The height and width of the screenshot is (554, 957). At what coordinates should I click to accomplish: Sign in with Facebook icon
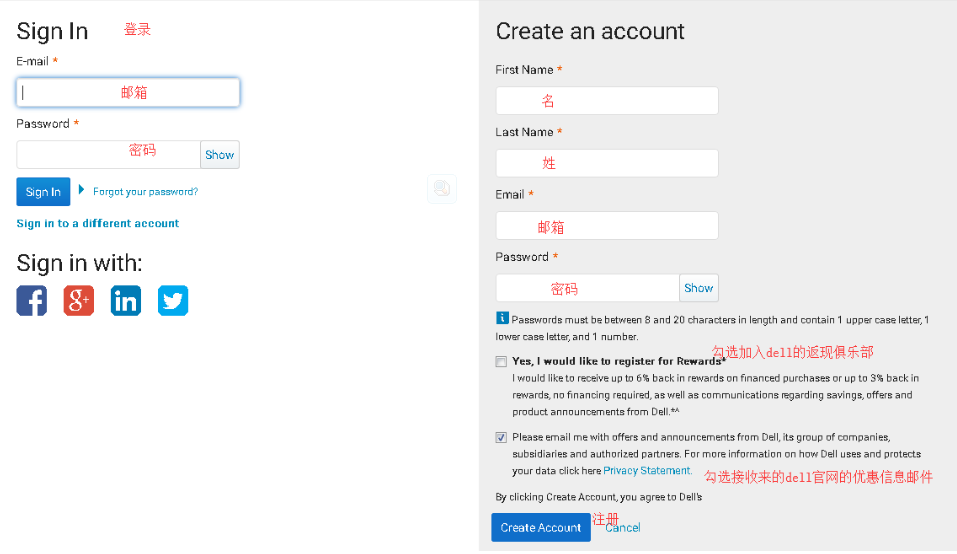pos(32,300)
